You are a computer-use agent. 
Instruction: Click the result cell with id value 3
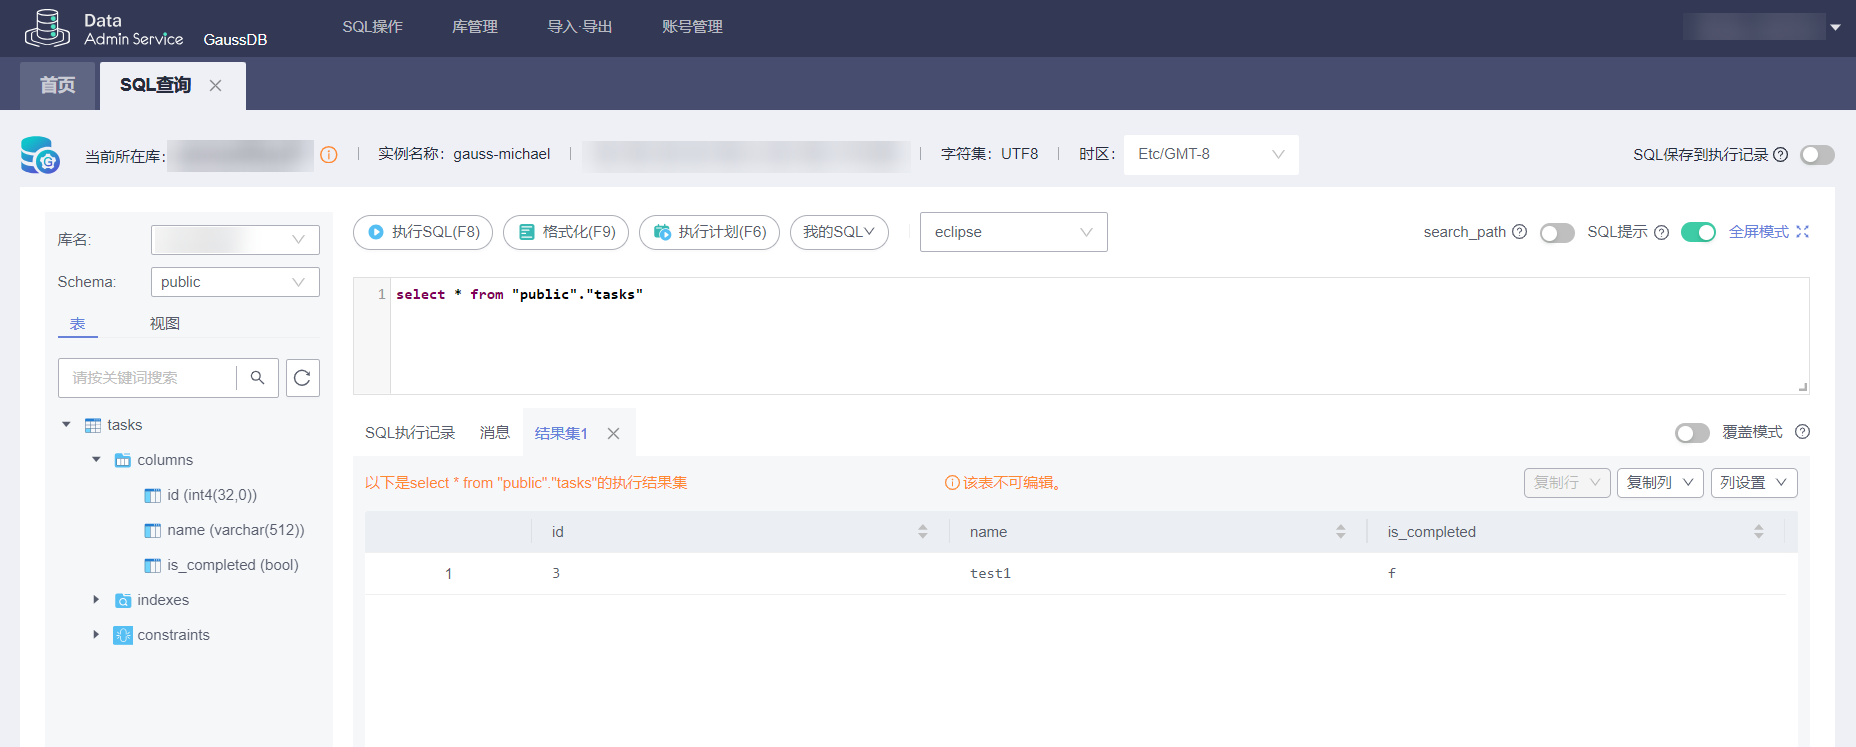pyautogui.click(x=556, y=574)
